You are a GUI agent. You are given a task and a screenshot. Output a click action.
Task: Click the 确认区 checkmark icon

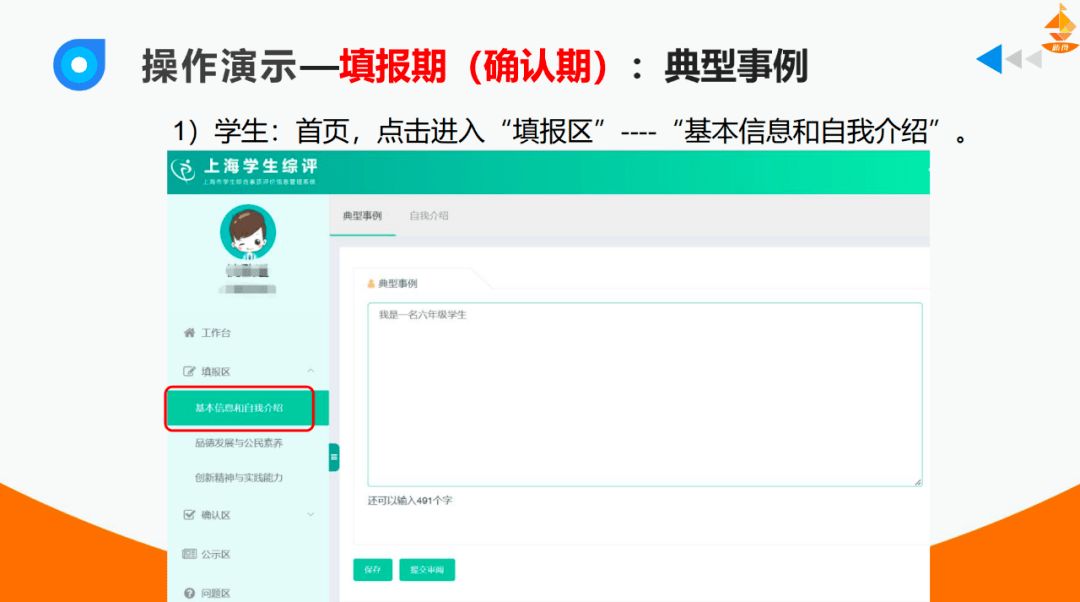[189, 515]
